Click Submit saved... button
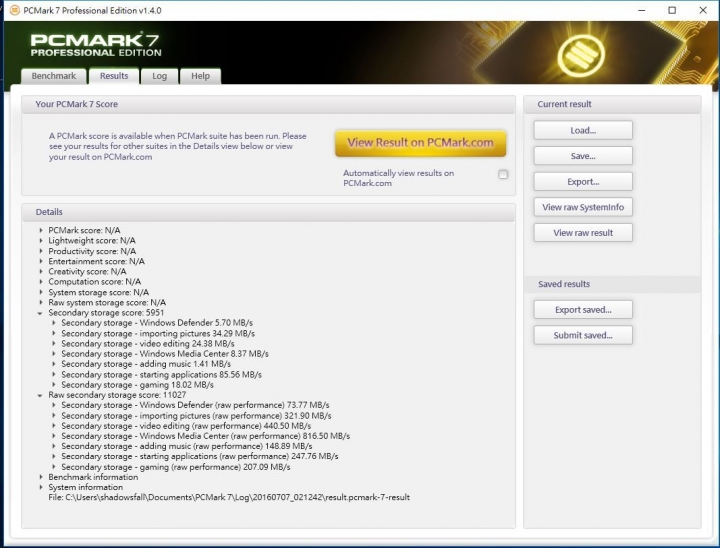Screen dimensions: 720x548 pyautogui.click(x=583, y=335)
